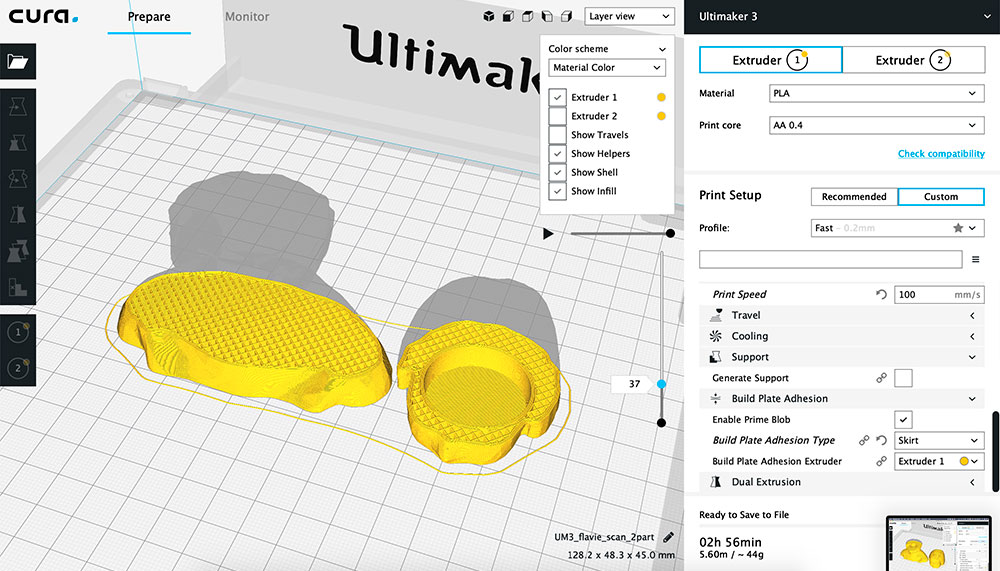Enable Generate Support checkbox
The height and width of the screenshot is (571, 1000).
(x=903, y=378)
